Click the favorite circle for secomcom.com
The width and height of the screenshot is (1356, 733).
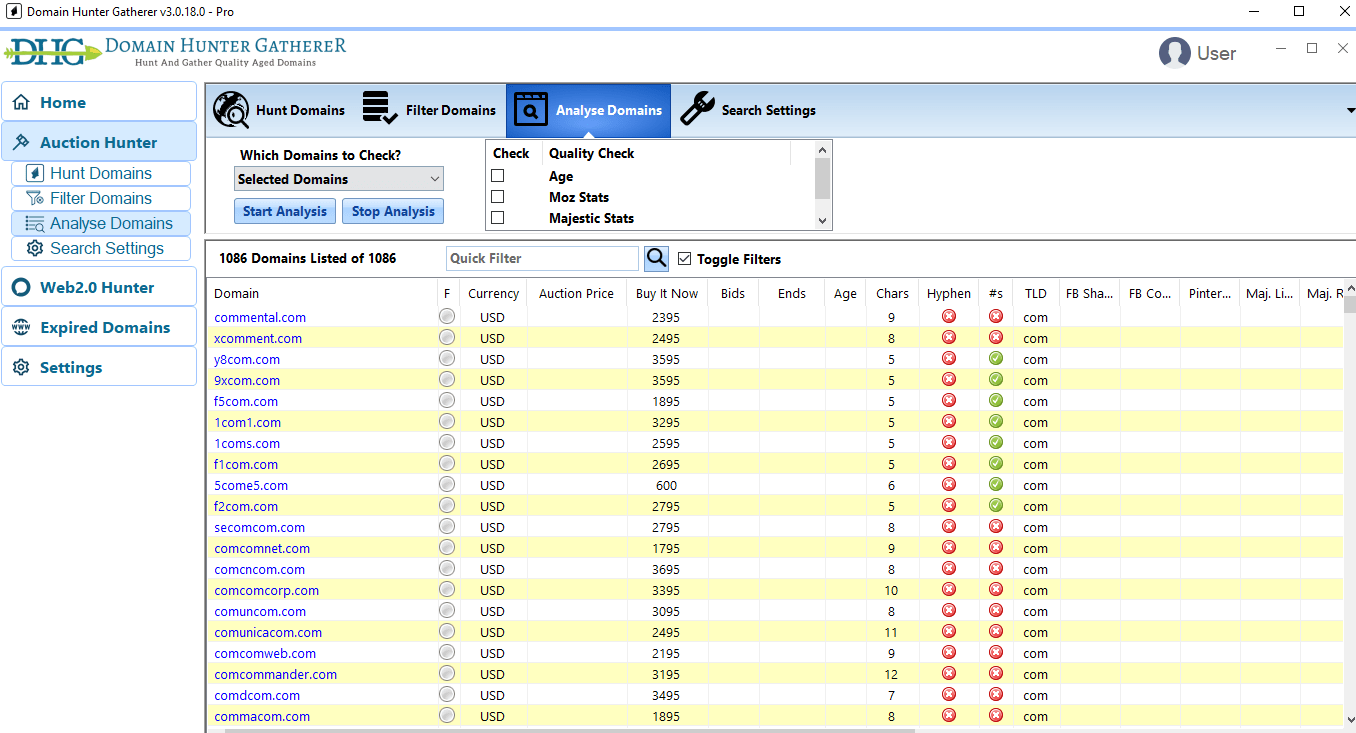(447, 527)
